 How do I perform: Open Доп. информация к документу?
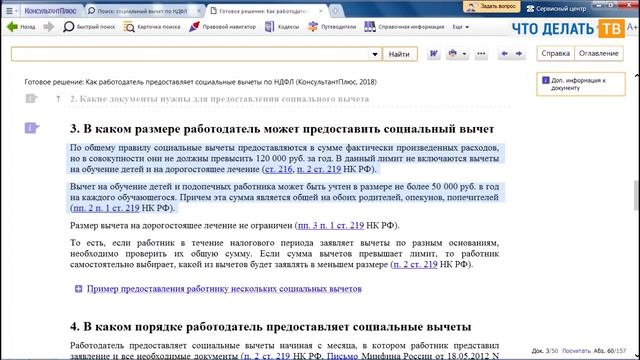(581, 84)
